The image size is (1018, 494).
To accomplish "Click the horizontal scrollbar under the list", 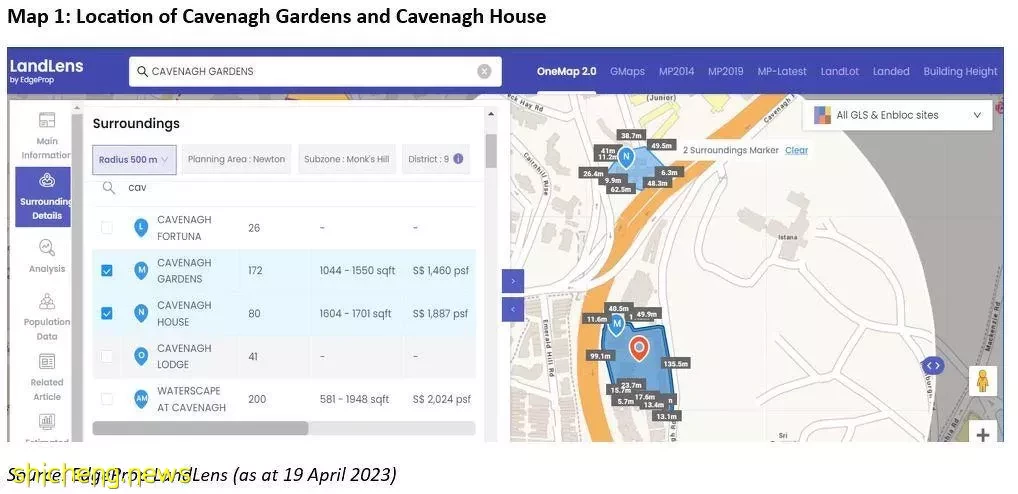I will pos(200,428).
